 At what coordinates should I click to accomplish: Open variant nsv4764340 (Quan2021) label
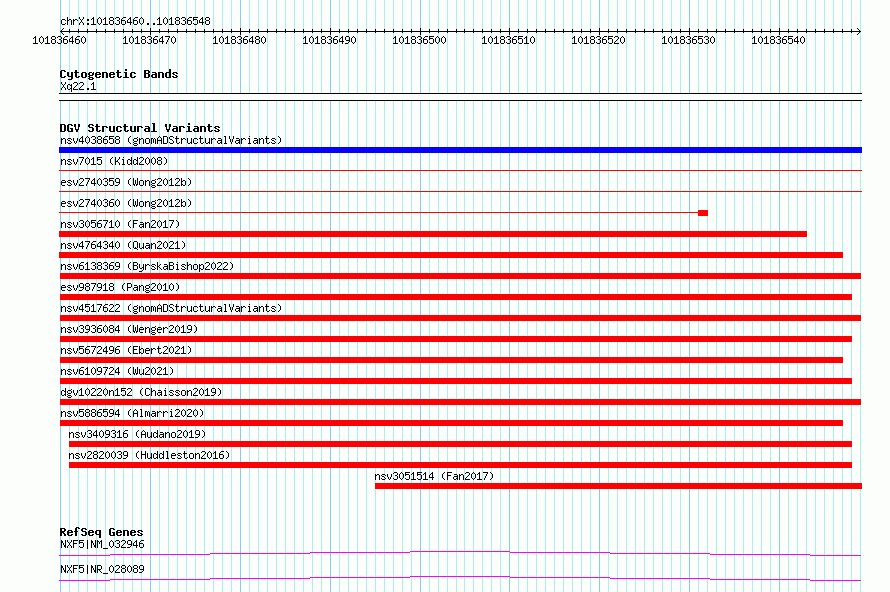pos(123,245)
